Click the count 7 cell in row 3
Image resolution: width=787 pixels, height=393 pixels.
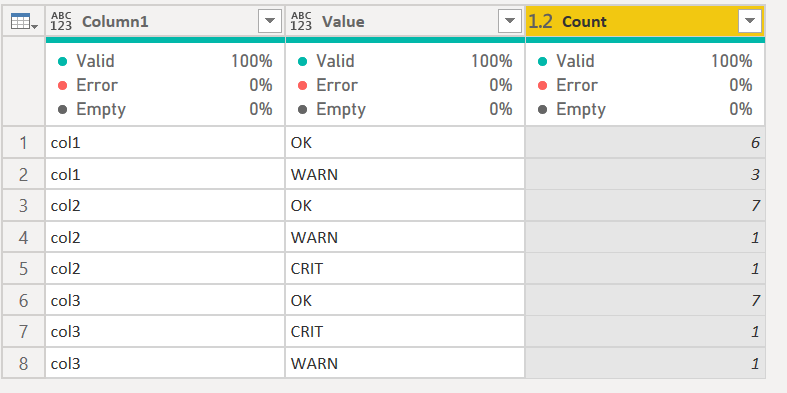coord(645,206)
